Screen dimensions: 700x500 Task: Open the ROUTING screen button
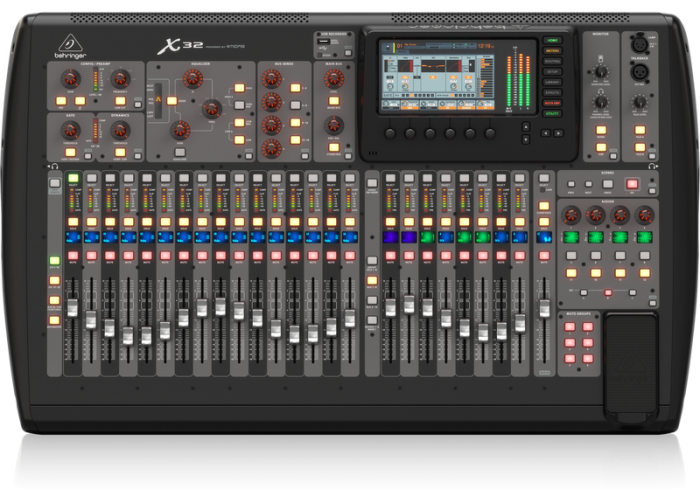pos(552,61)
